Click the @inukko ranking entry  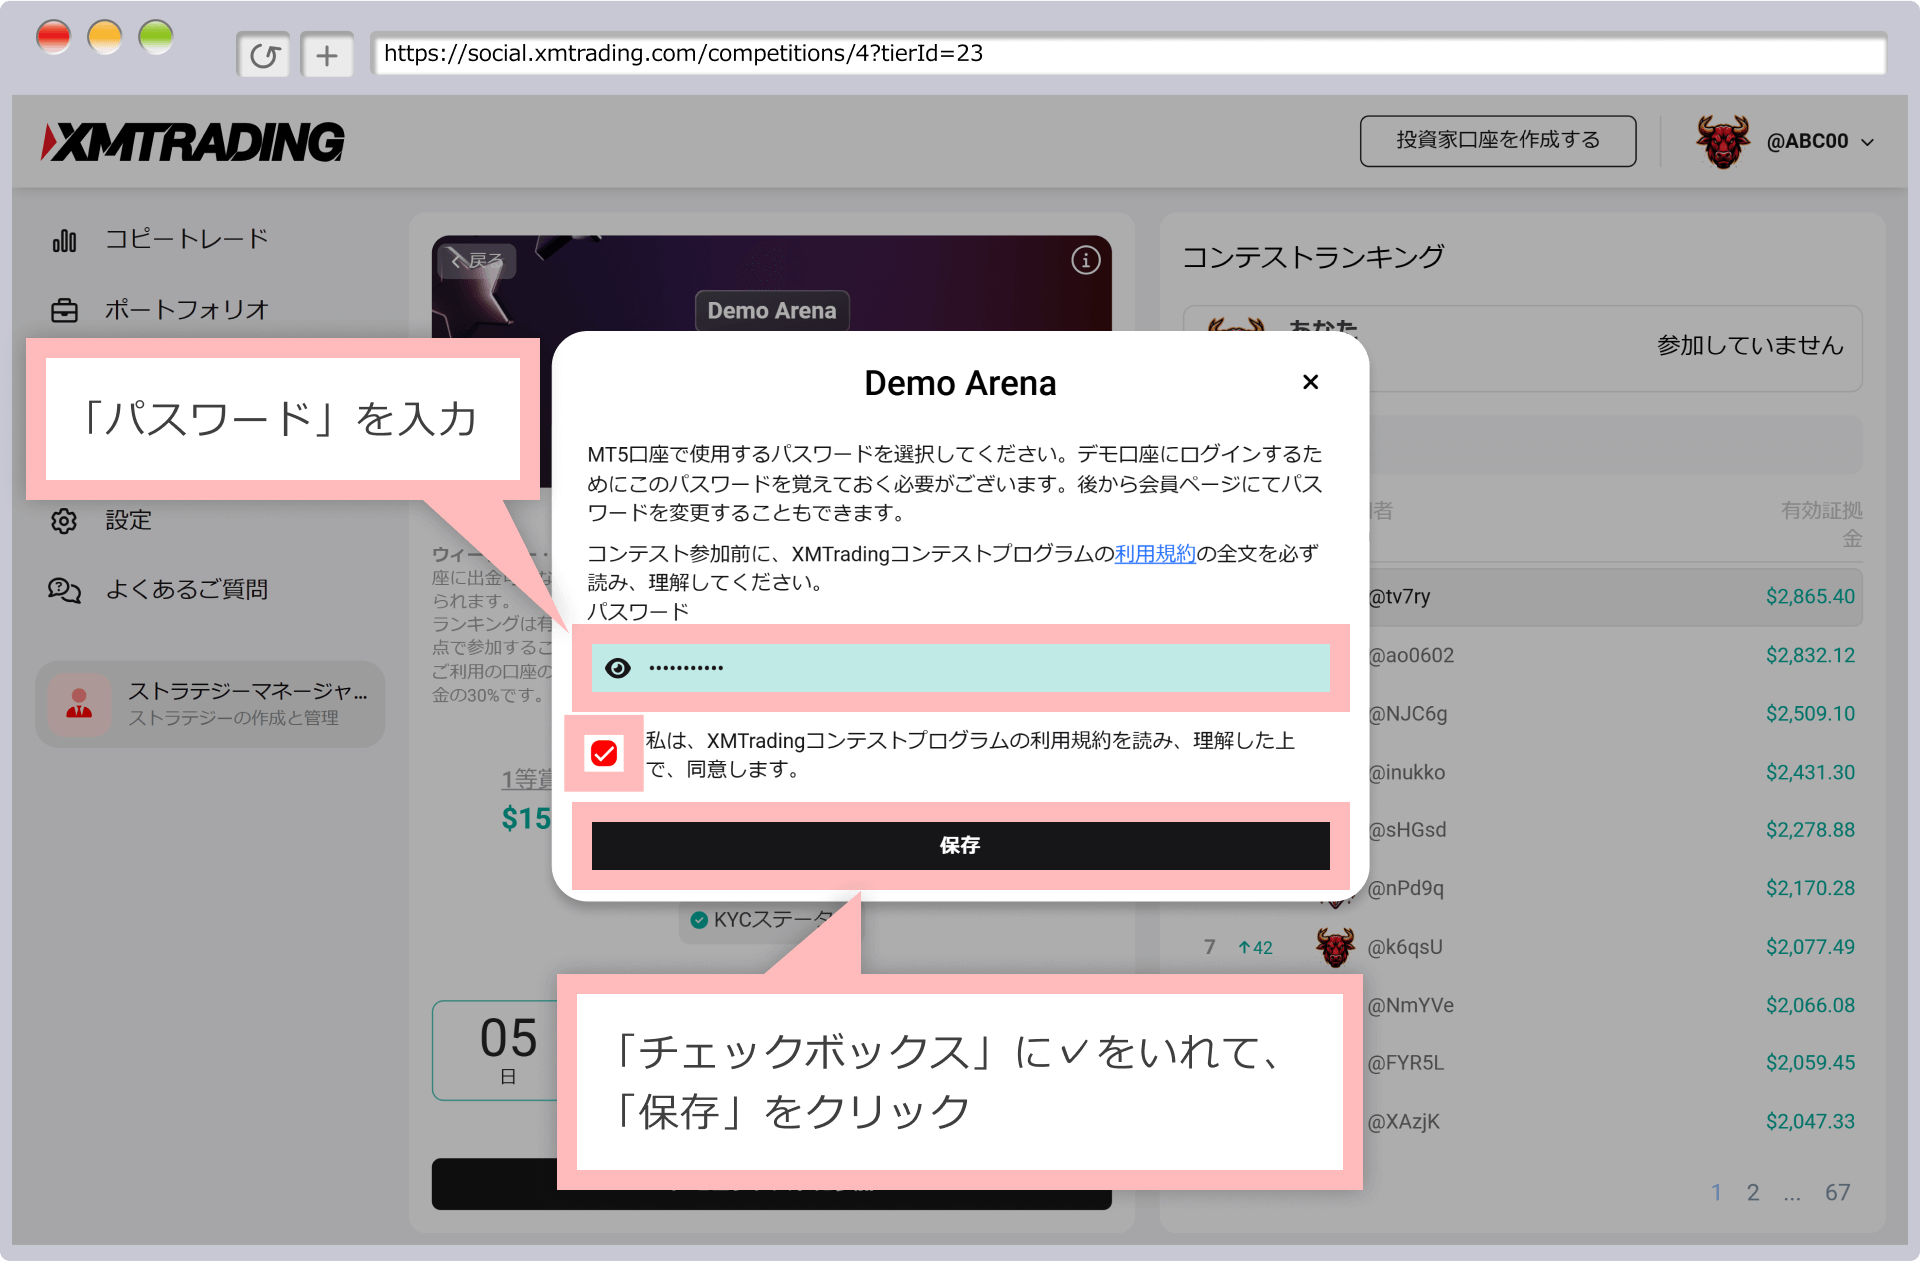[1407, 772]
